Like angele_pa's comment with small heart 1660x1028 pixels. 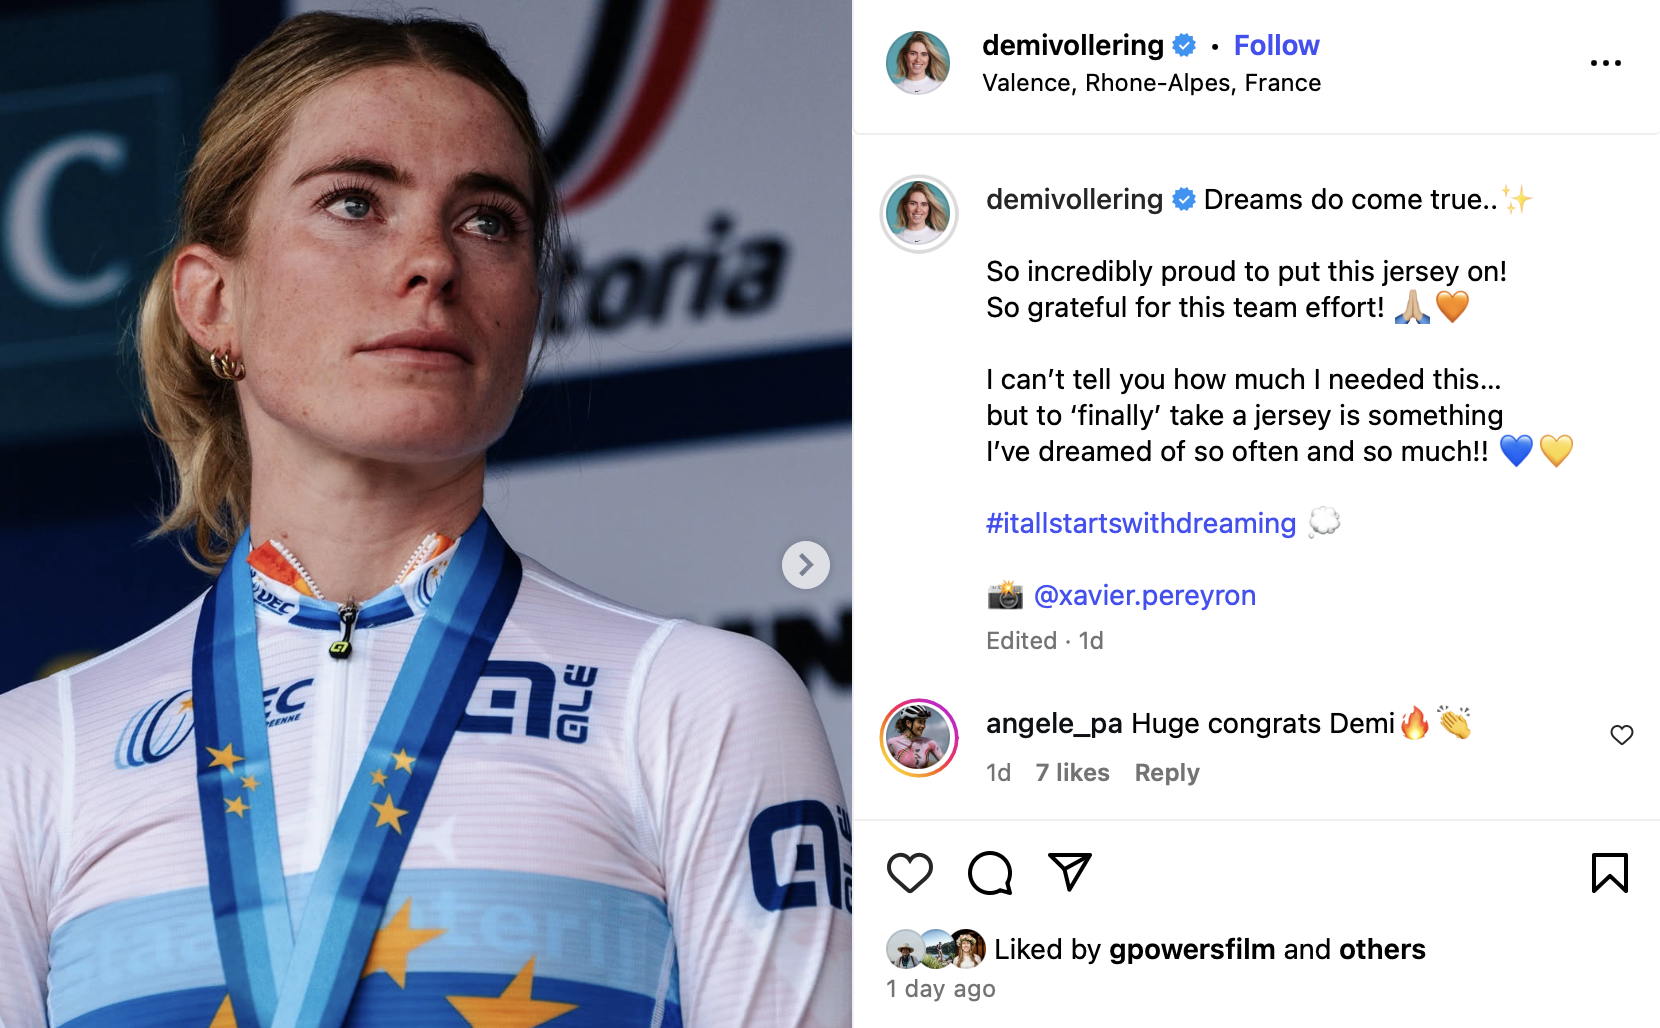pyautogui.click(x=1621, y=736)
